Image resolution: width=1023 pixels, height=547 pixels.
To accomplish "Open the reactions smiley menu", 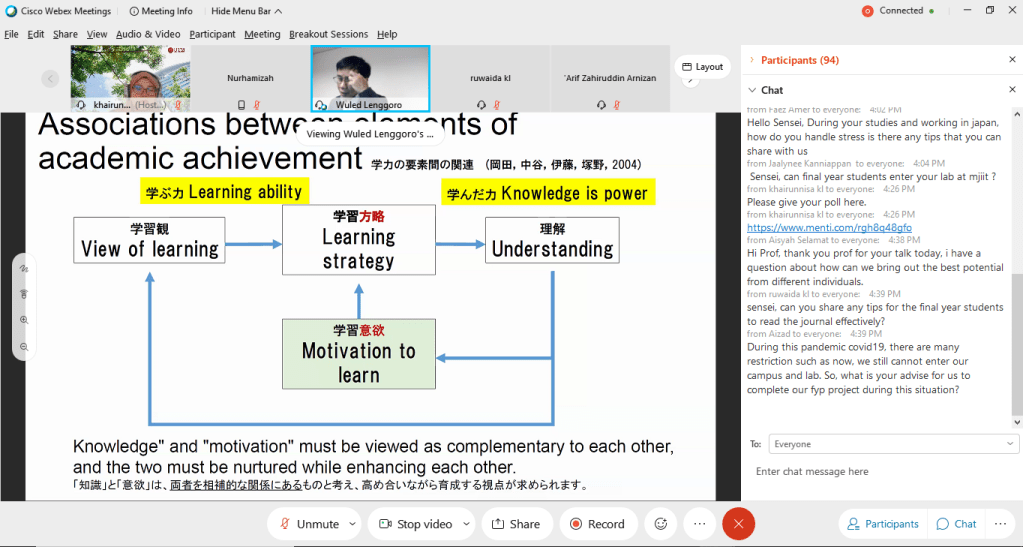I will point(660,524).
